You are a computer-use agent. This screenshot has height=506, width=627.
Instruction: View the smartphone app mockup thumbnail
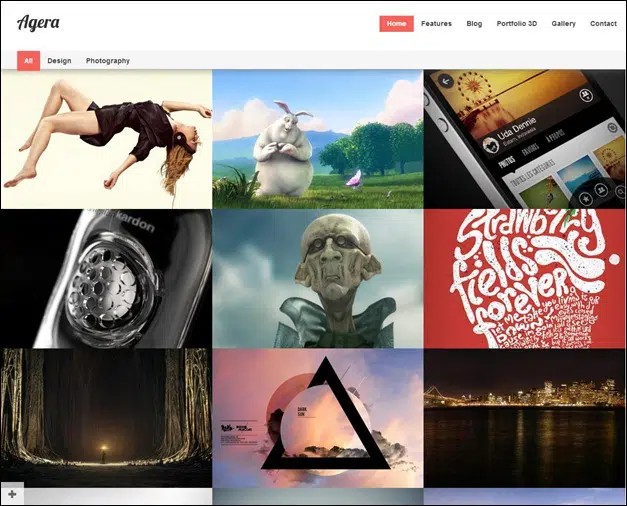point(525,139)
